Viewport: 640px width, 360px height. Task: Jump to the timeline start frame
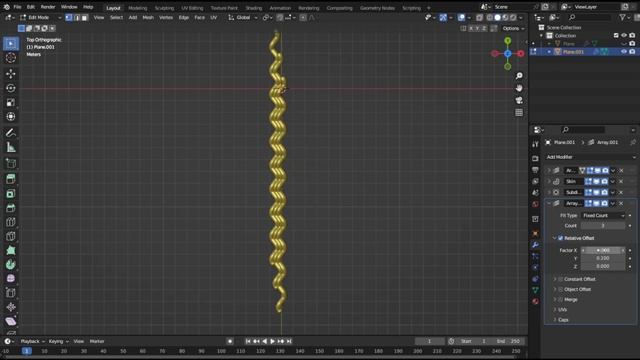click(x=248, y=341)
